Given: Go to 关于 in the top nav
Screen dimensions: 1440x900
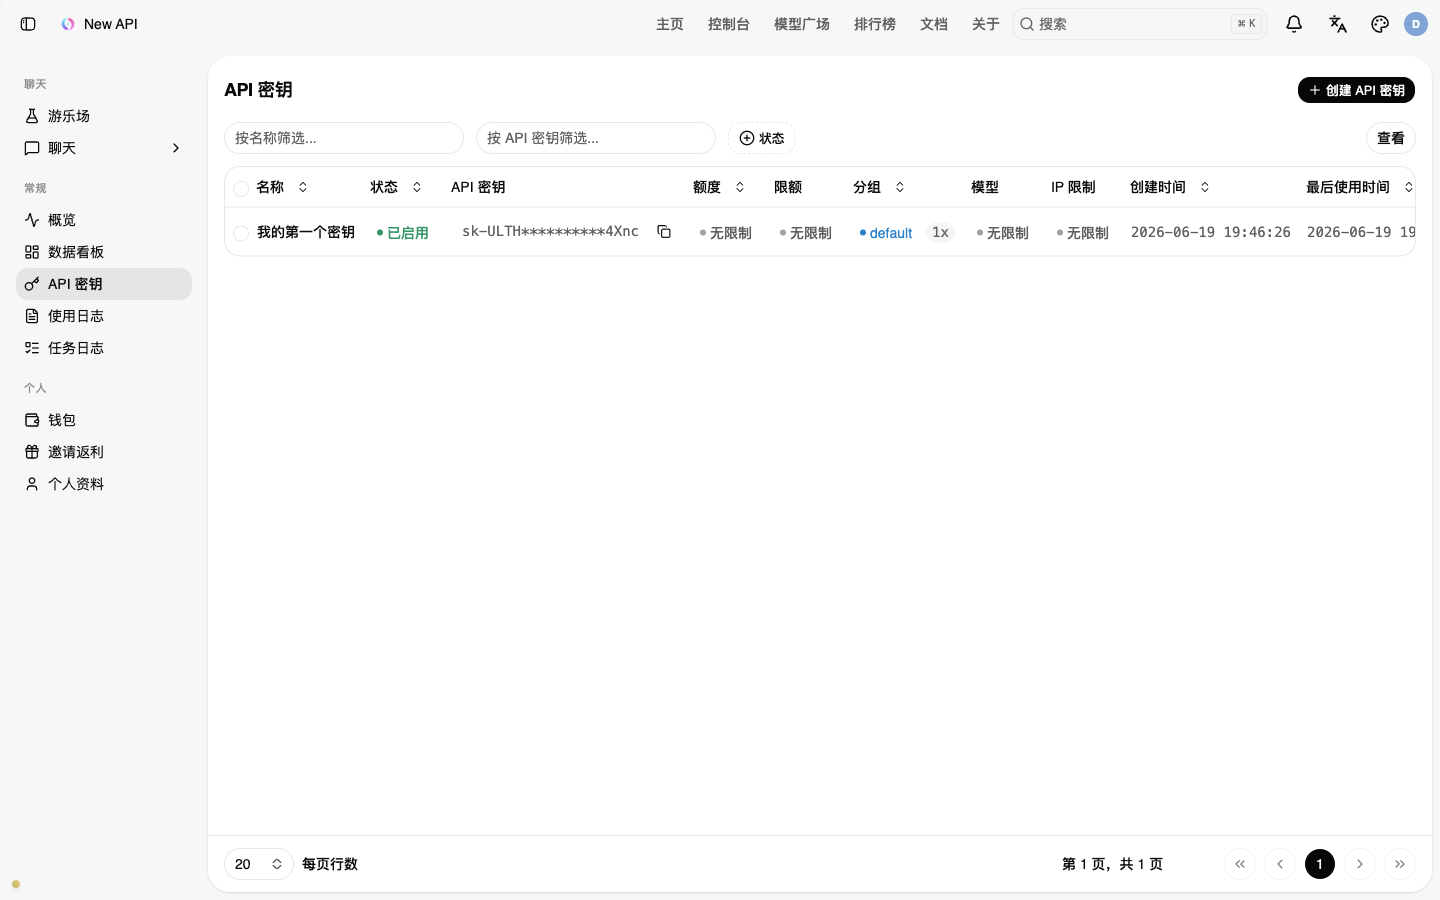Looking at the screenshot, I should point(986,24).
